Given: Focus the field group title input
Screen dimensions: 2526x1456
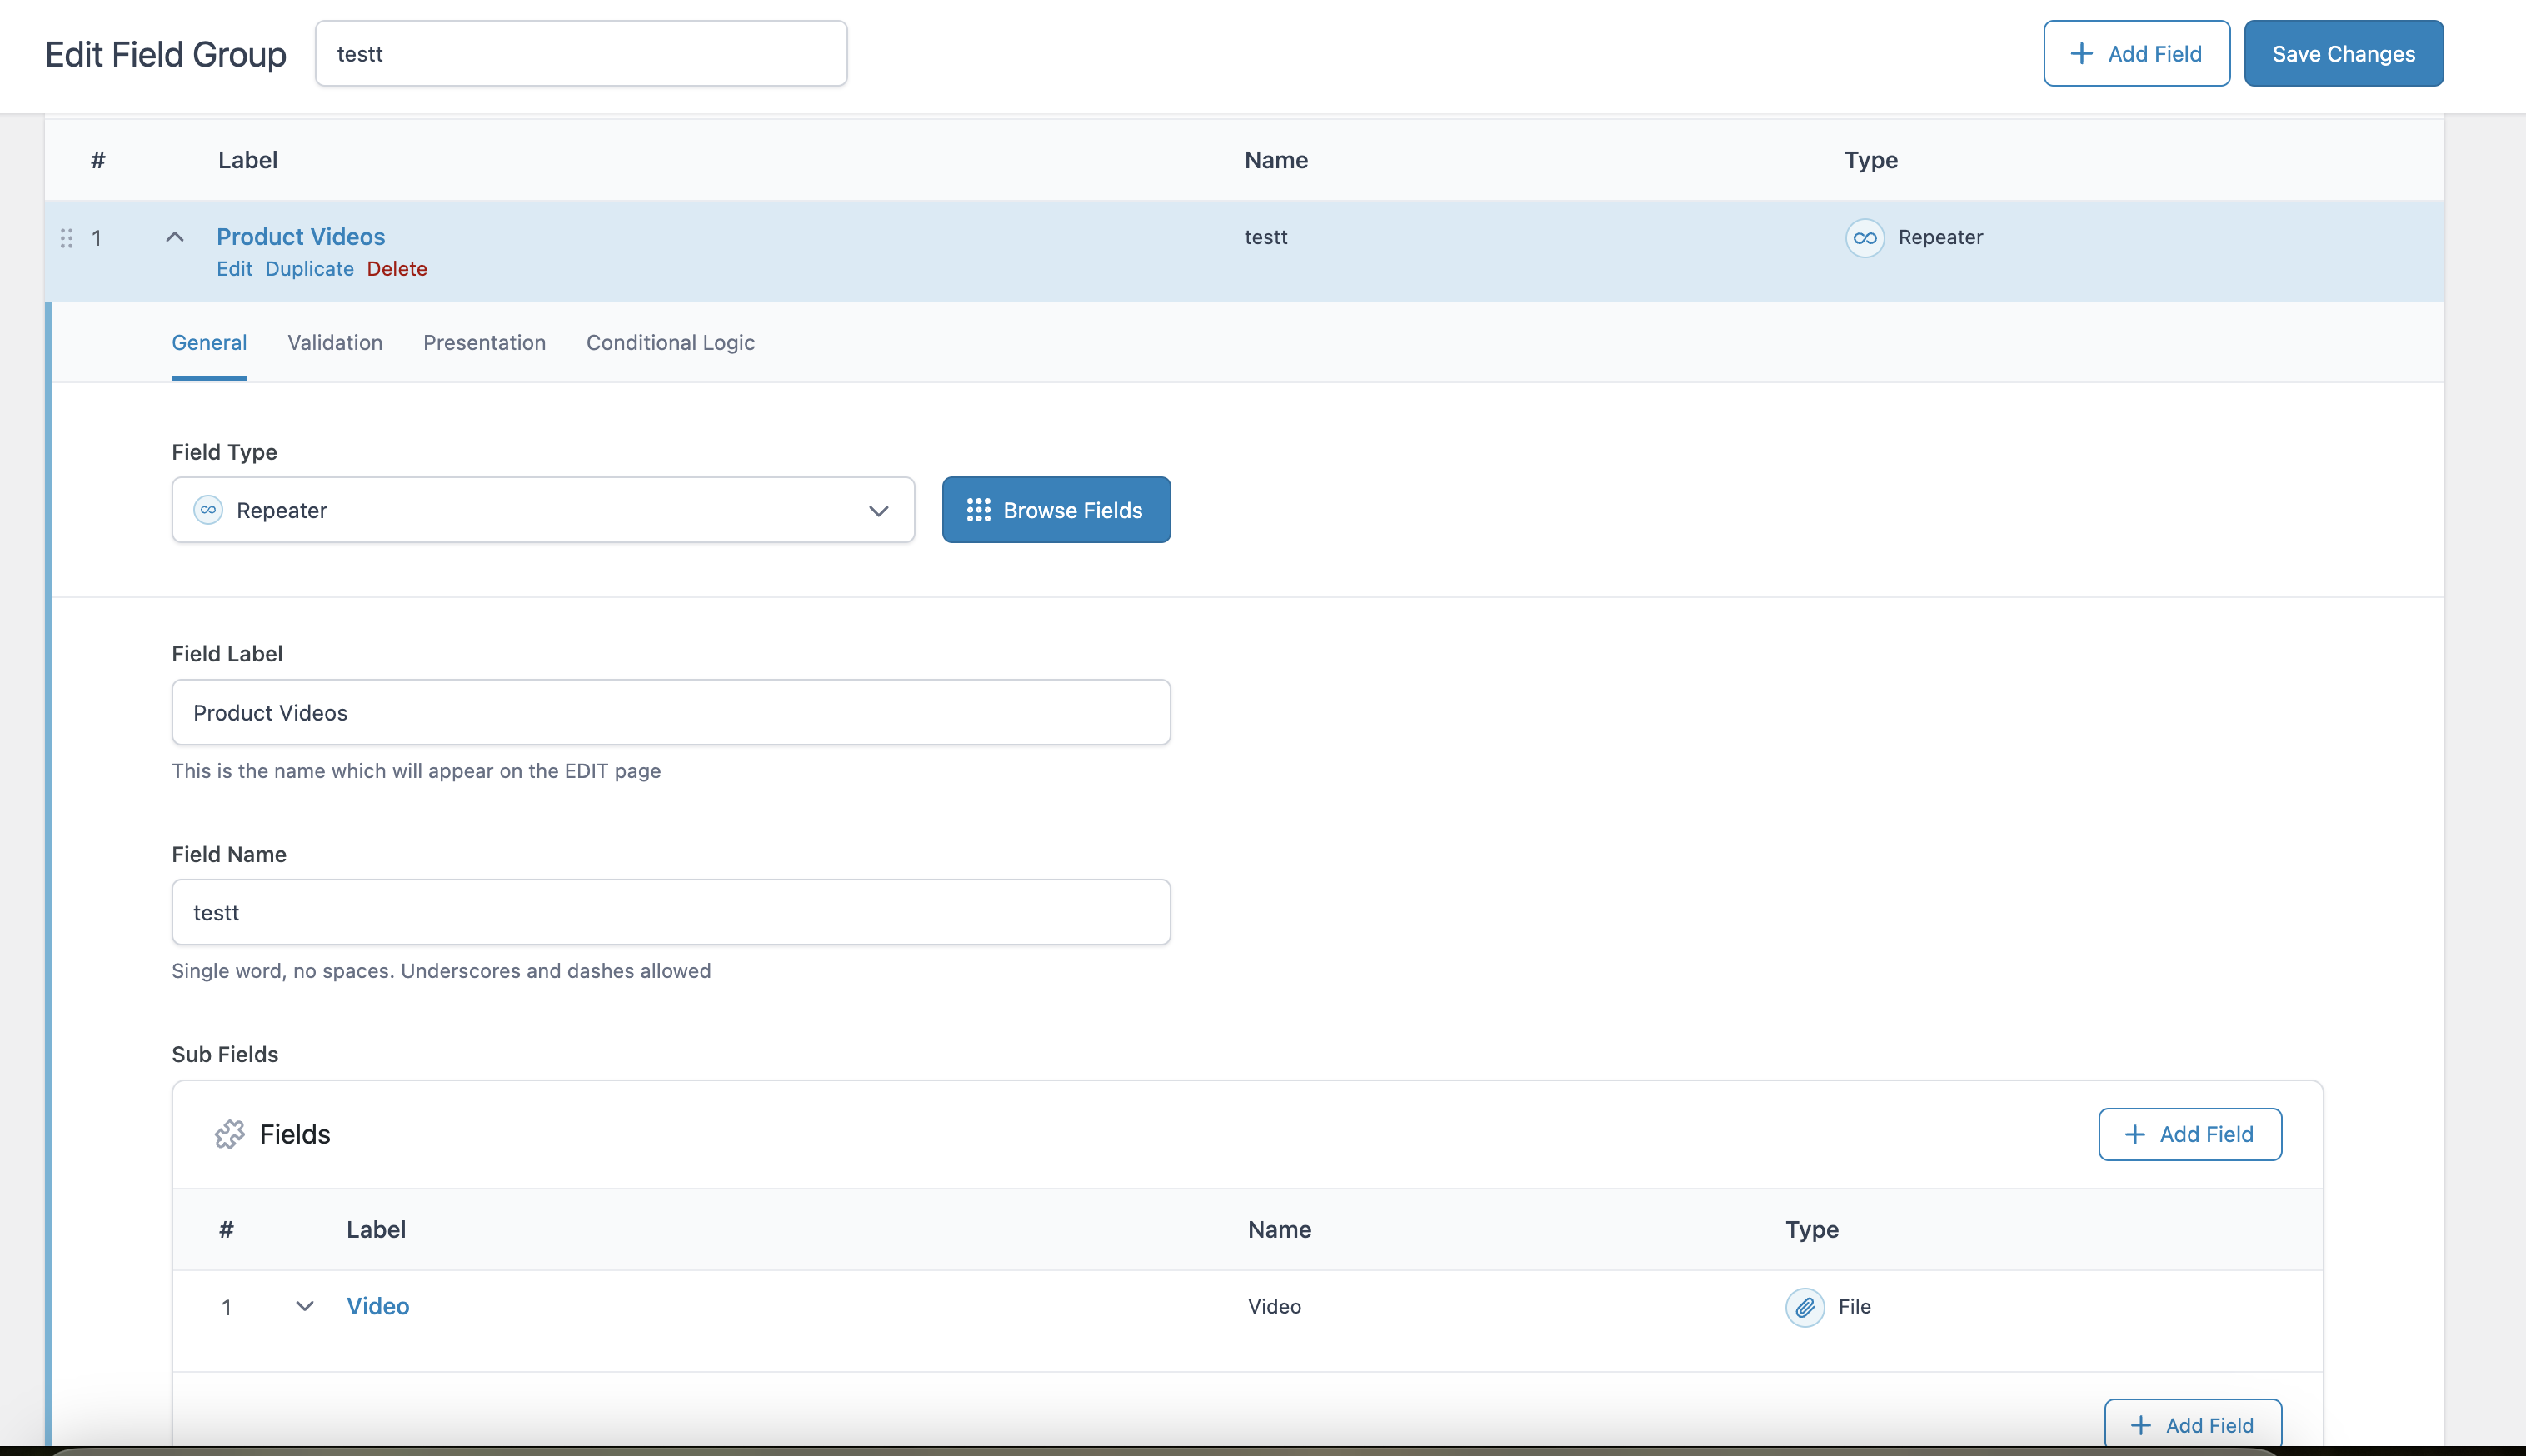Looking at the screenshot, I should pyautogui.click(x=581, y=54).
